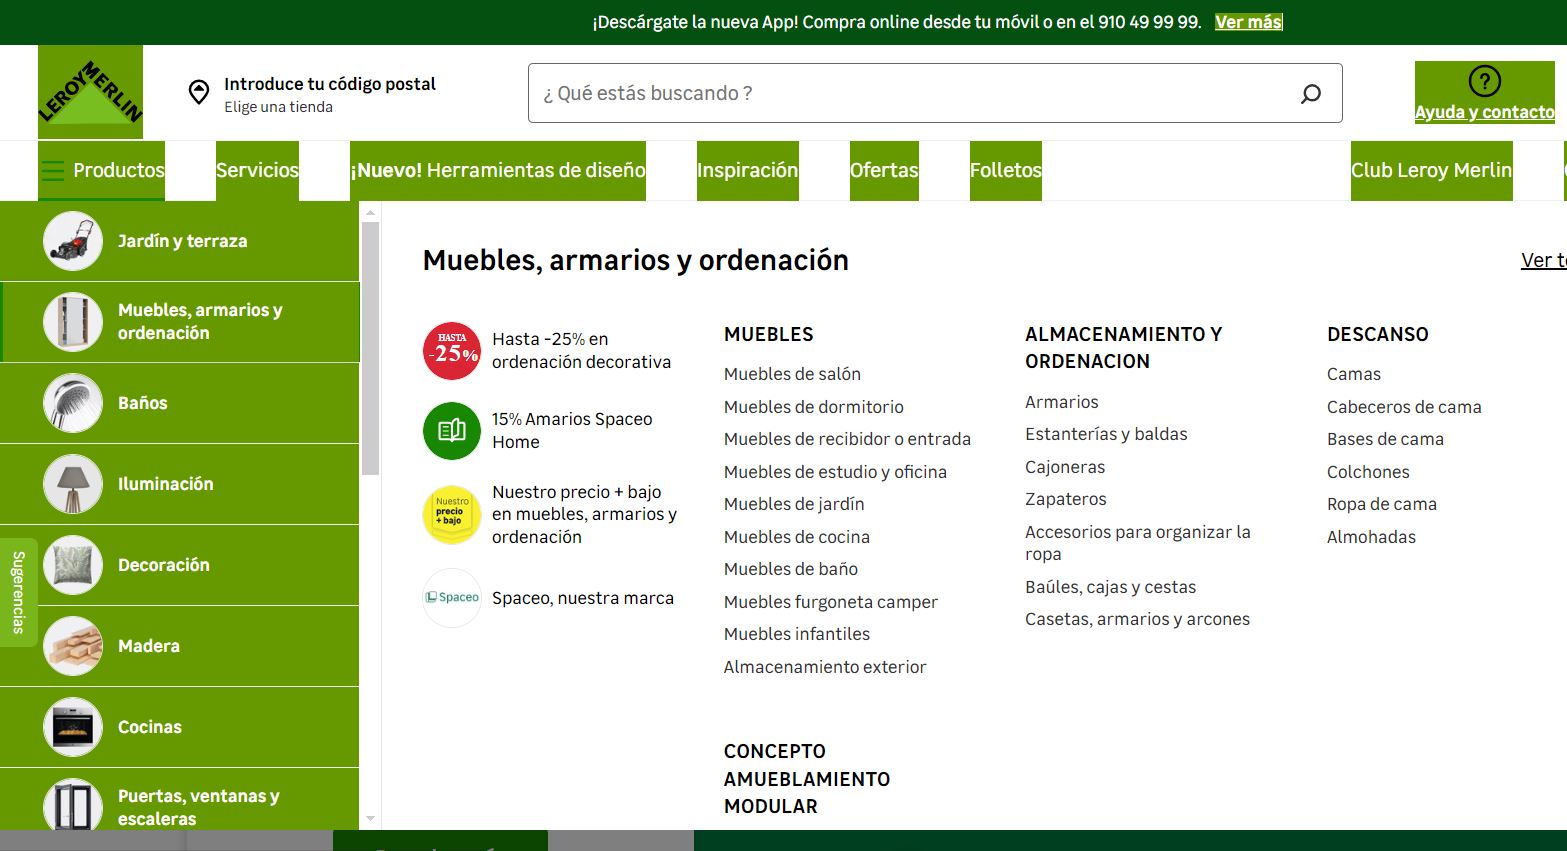Click the green Spaceo Home catalog icon
Viewport: 1567px width, 851px height.
coord(452,431)
